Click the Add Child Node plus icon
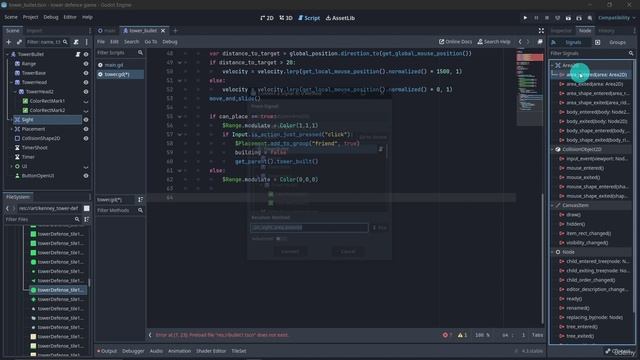The width and height of the screenshot is (640, 360). tap(9, 42)
